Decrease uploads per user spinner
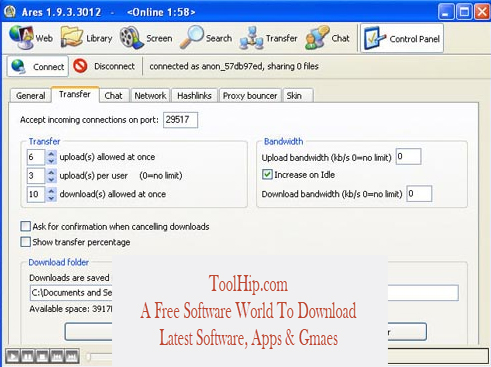The image size is (491, 367). pyautogui.click(x=51, y=179)
